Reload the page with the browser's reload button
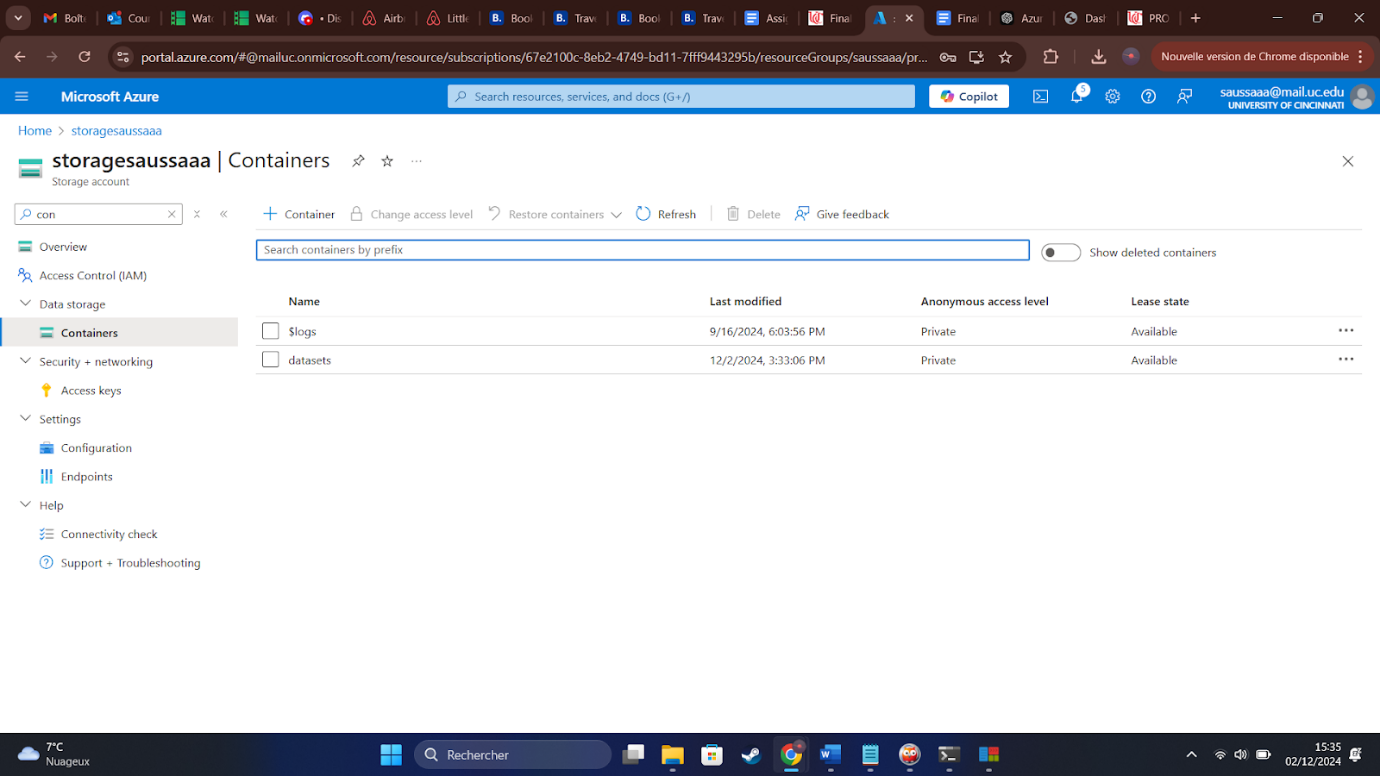 pos(85,57)
